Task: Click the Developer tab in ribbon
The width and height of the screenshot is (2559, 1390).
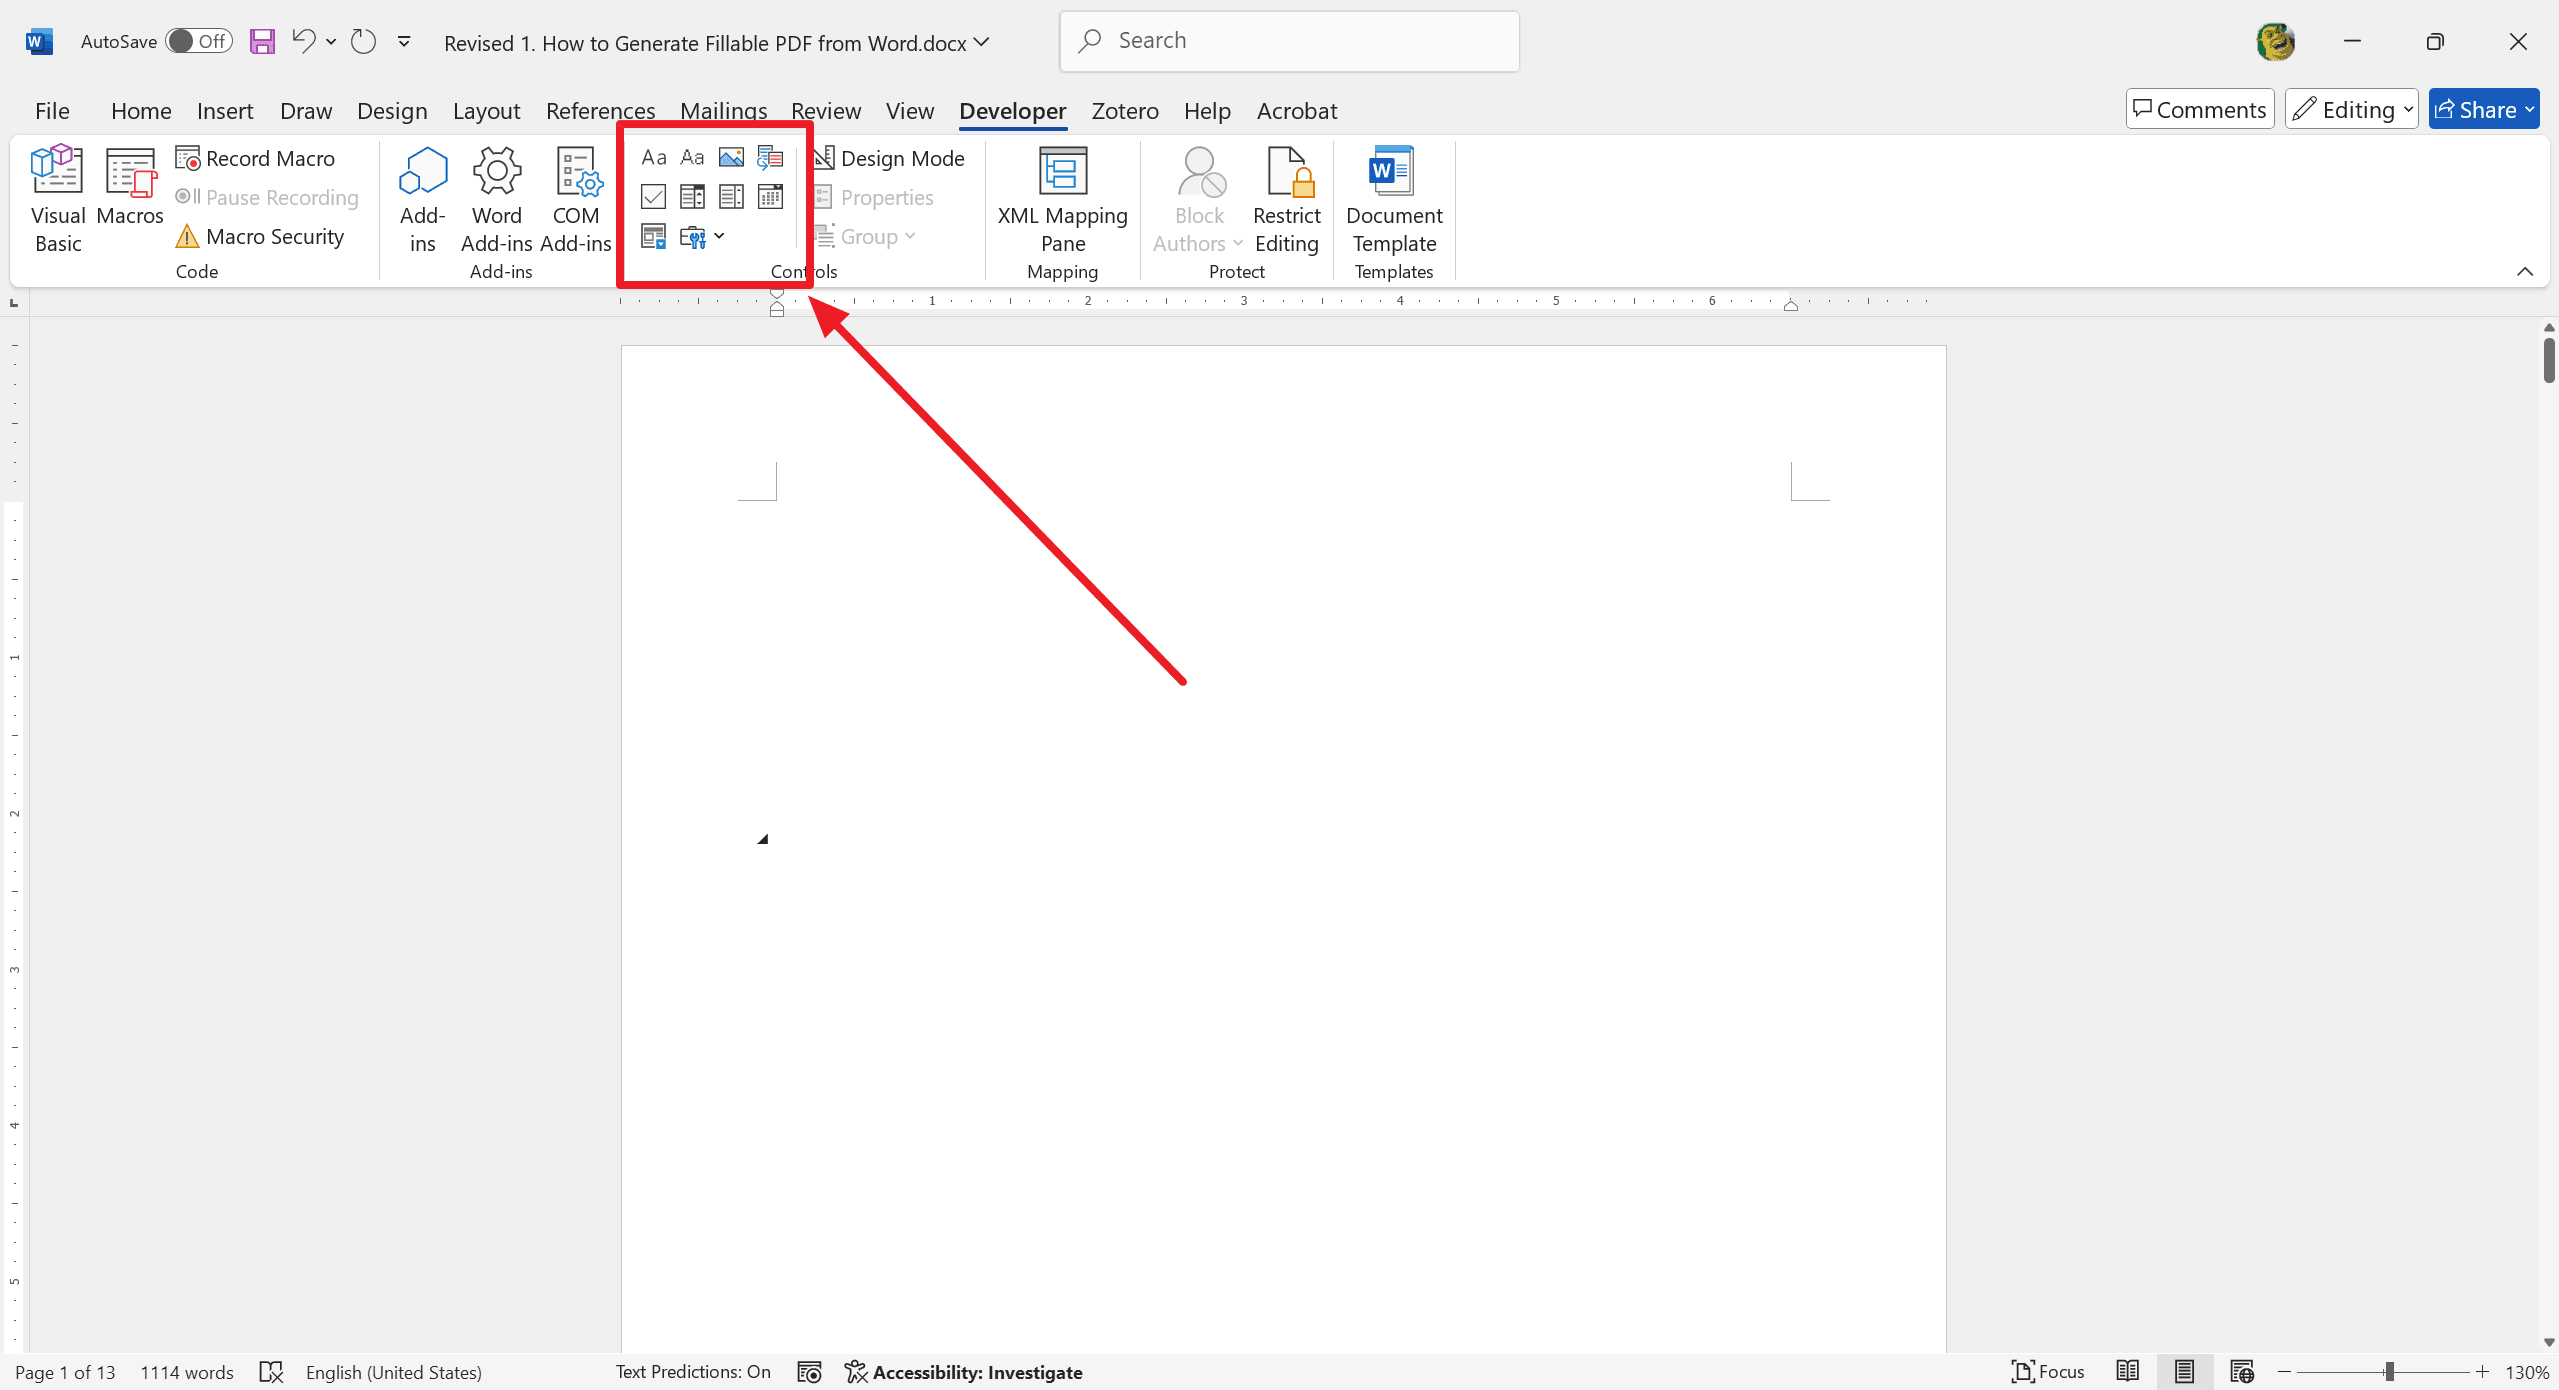Action: tap(1010, 110)
